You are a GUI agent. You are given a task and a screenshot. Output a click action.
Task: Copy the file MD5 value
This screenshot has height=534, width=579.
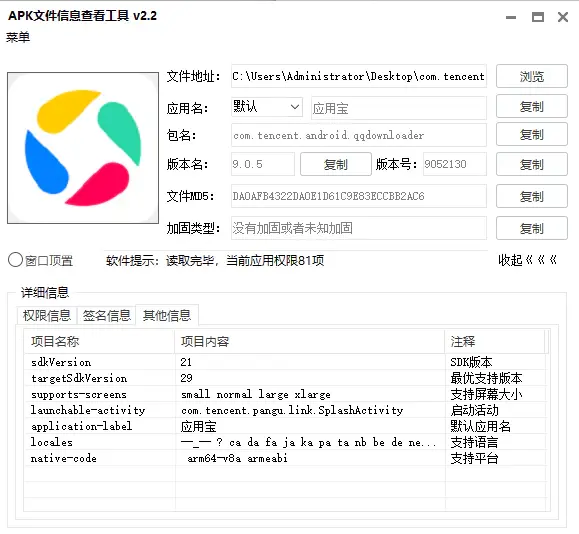[x=532, y=196]
